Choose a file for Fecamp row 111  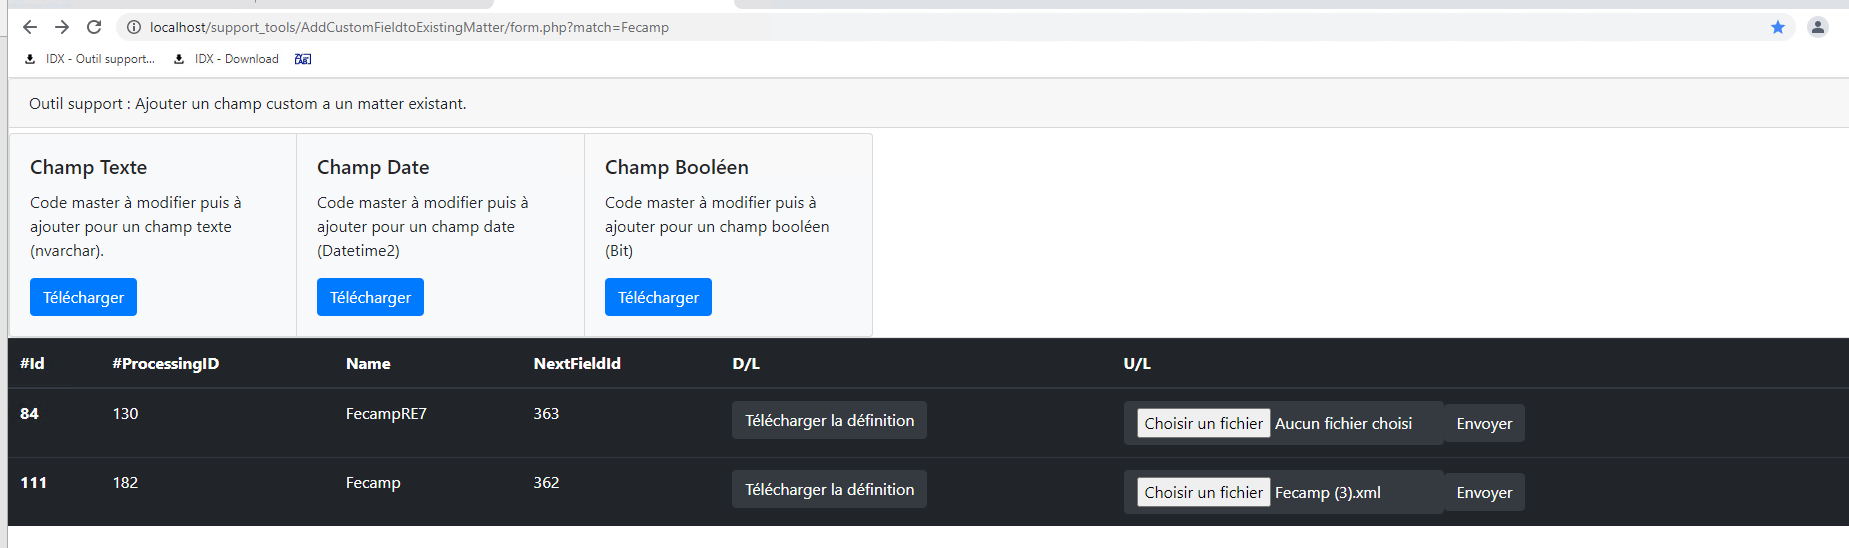coord(1203,492)
